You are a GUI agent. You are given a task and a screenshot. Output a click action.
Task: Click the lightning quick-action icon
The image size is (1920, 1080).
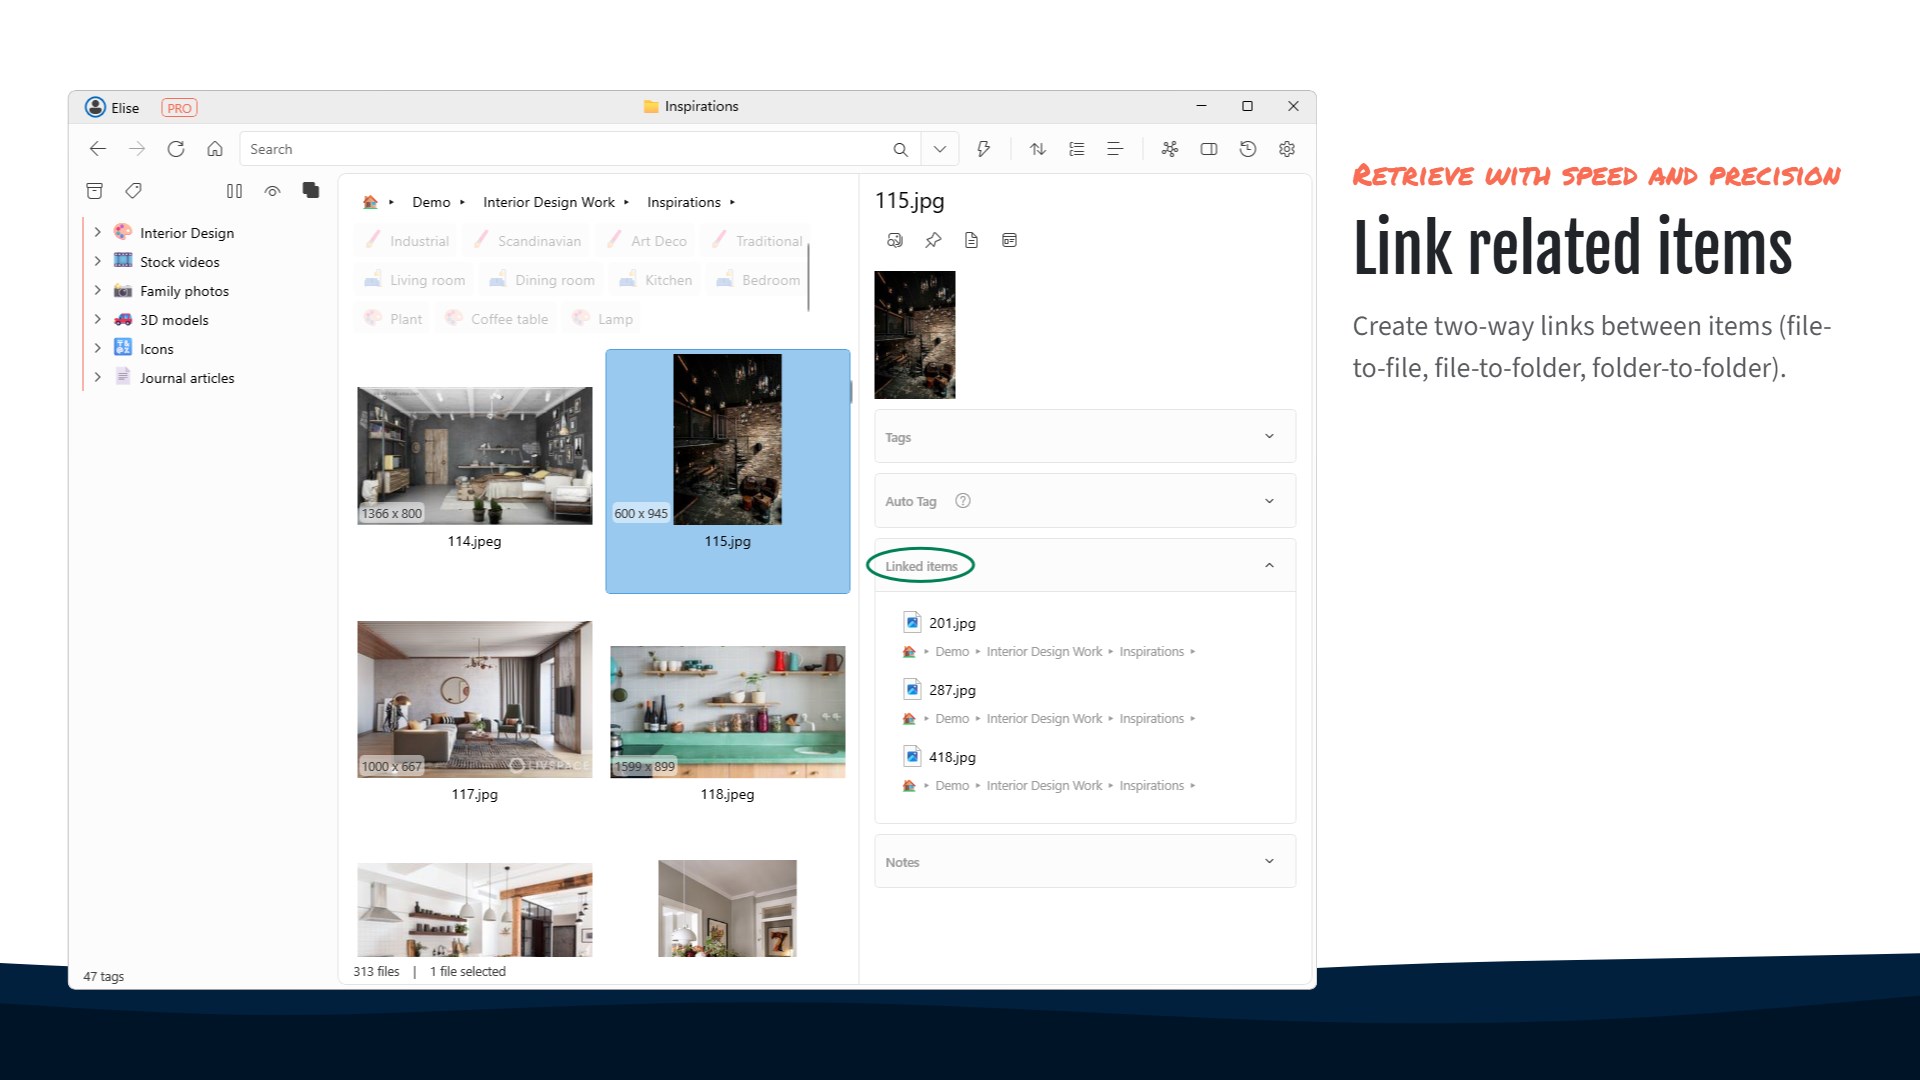984,149
